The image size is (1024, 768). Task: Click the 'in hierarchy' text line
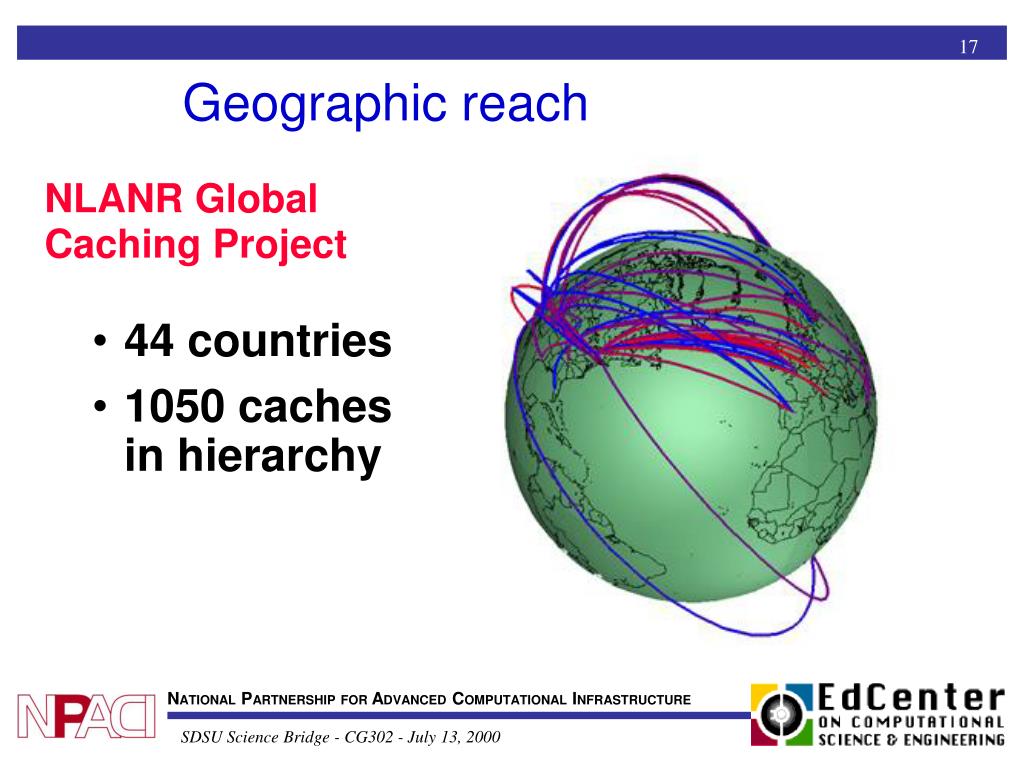coord(253,456)
